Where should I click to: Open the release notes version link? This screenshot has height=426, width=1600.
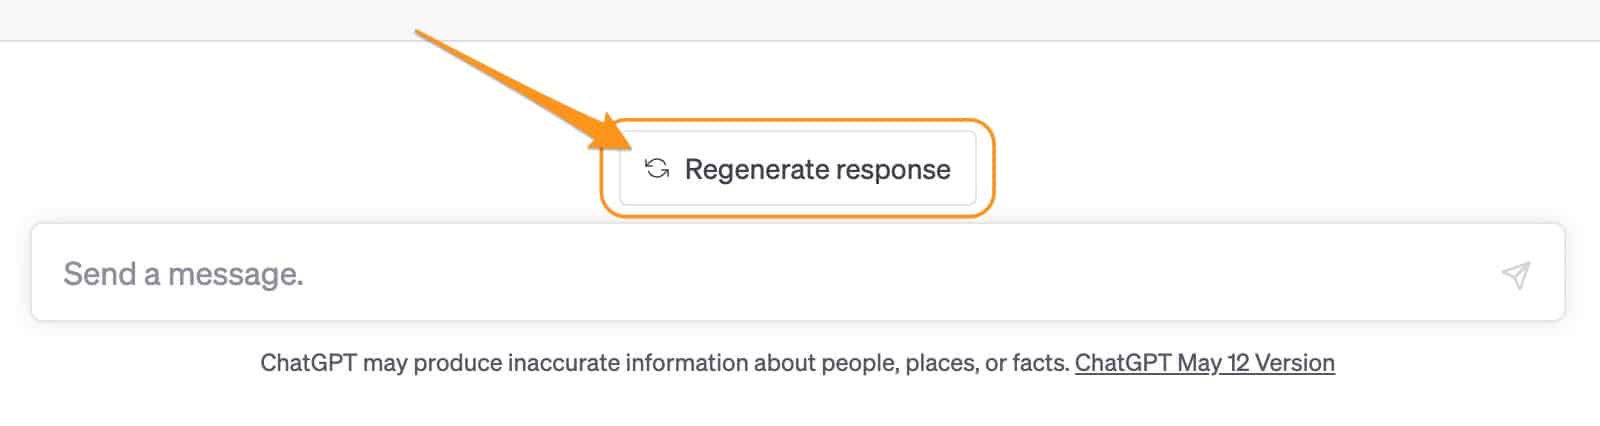click(x=1204, y=362)
